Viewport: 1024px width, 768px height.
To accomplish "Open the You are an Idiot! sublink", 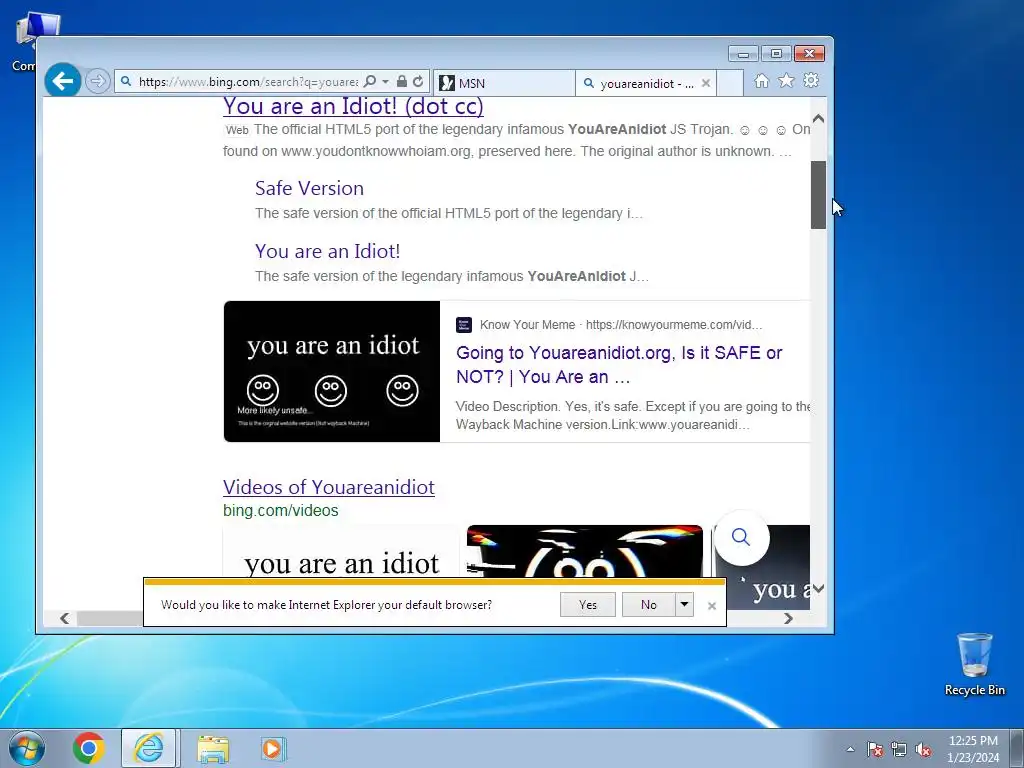I will (x=328, y=251).
